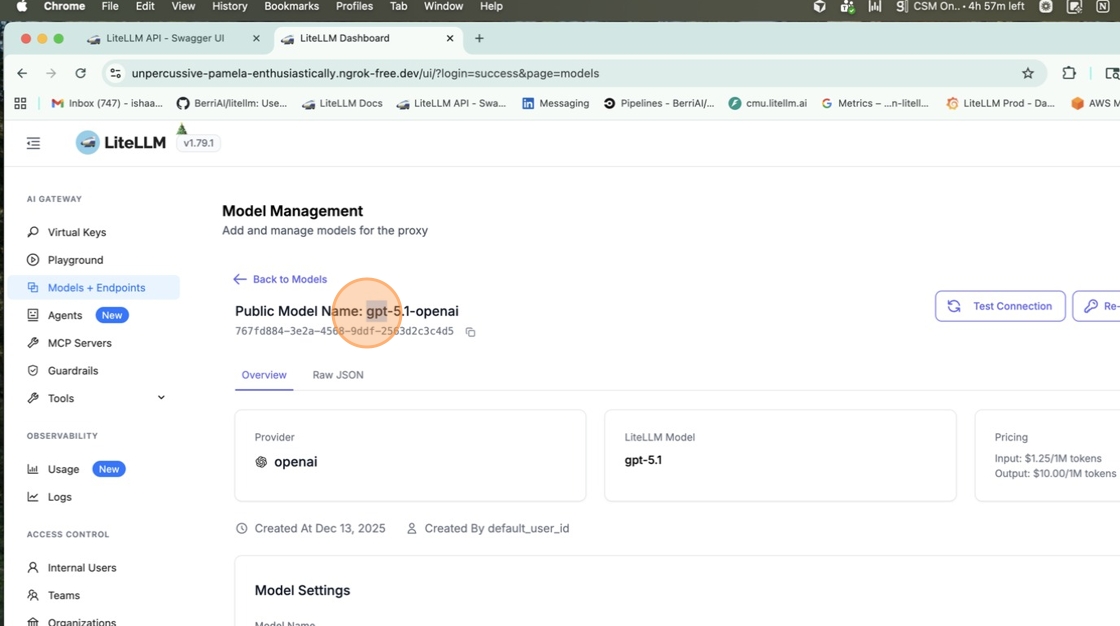Switch to the Raw JSON tab
Viewport: 1120px width, 626px height.
(338, 375)
